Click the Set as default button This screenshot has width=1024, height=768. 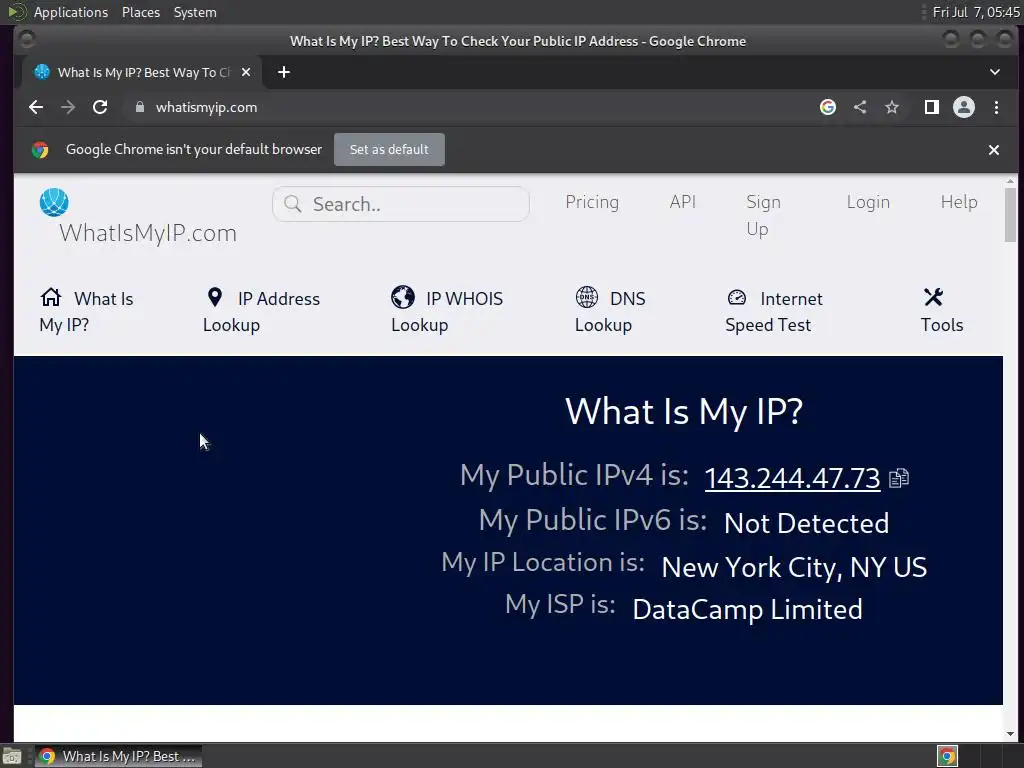pyautogui.click(x=389, y=150)
